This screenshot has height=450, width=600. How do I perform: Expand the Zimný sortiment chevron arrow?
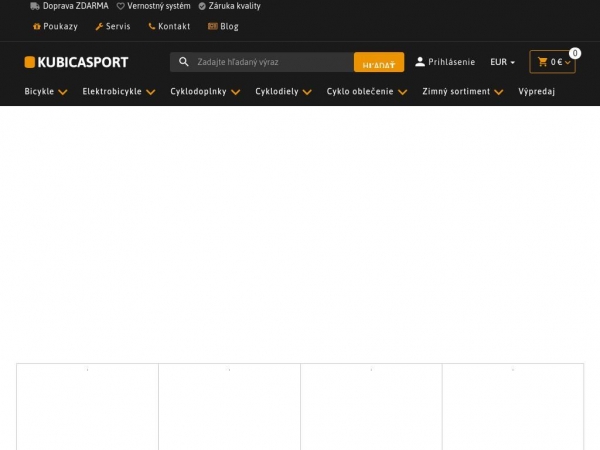[x=499, y=92]
